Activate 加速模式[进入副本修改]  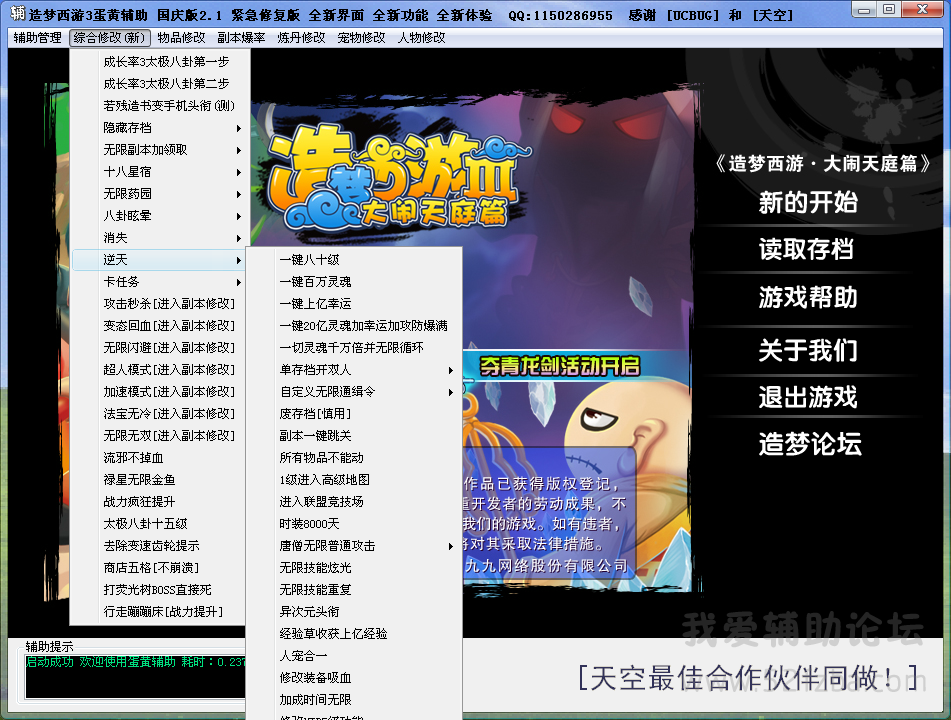158,392
